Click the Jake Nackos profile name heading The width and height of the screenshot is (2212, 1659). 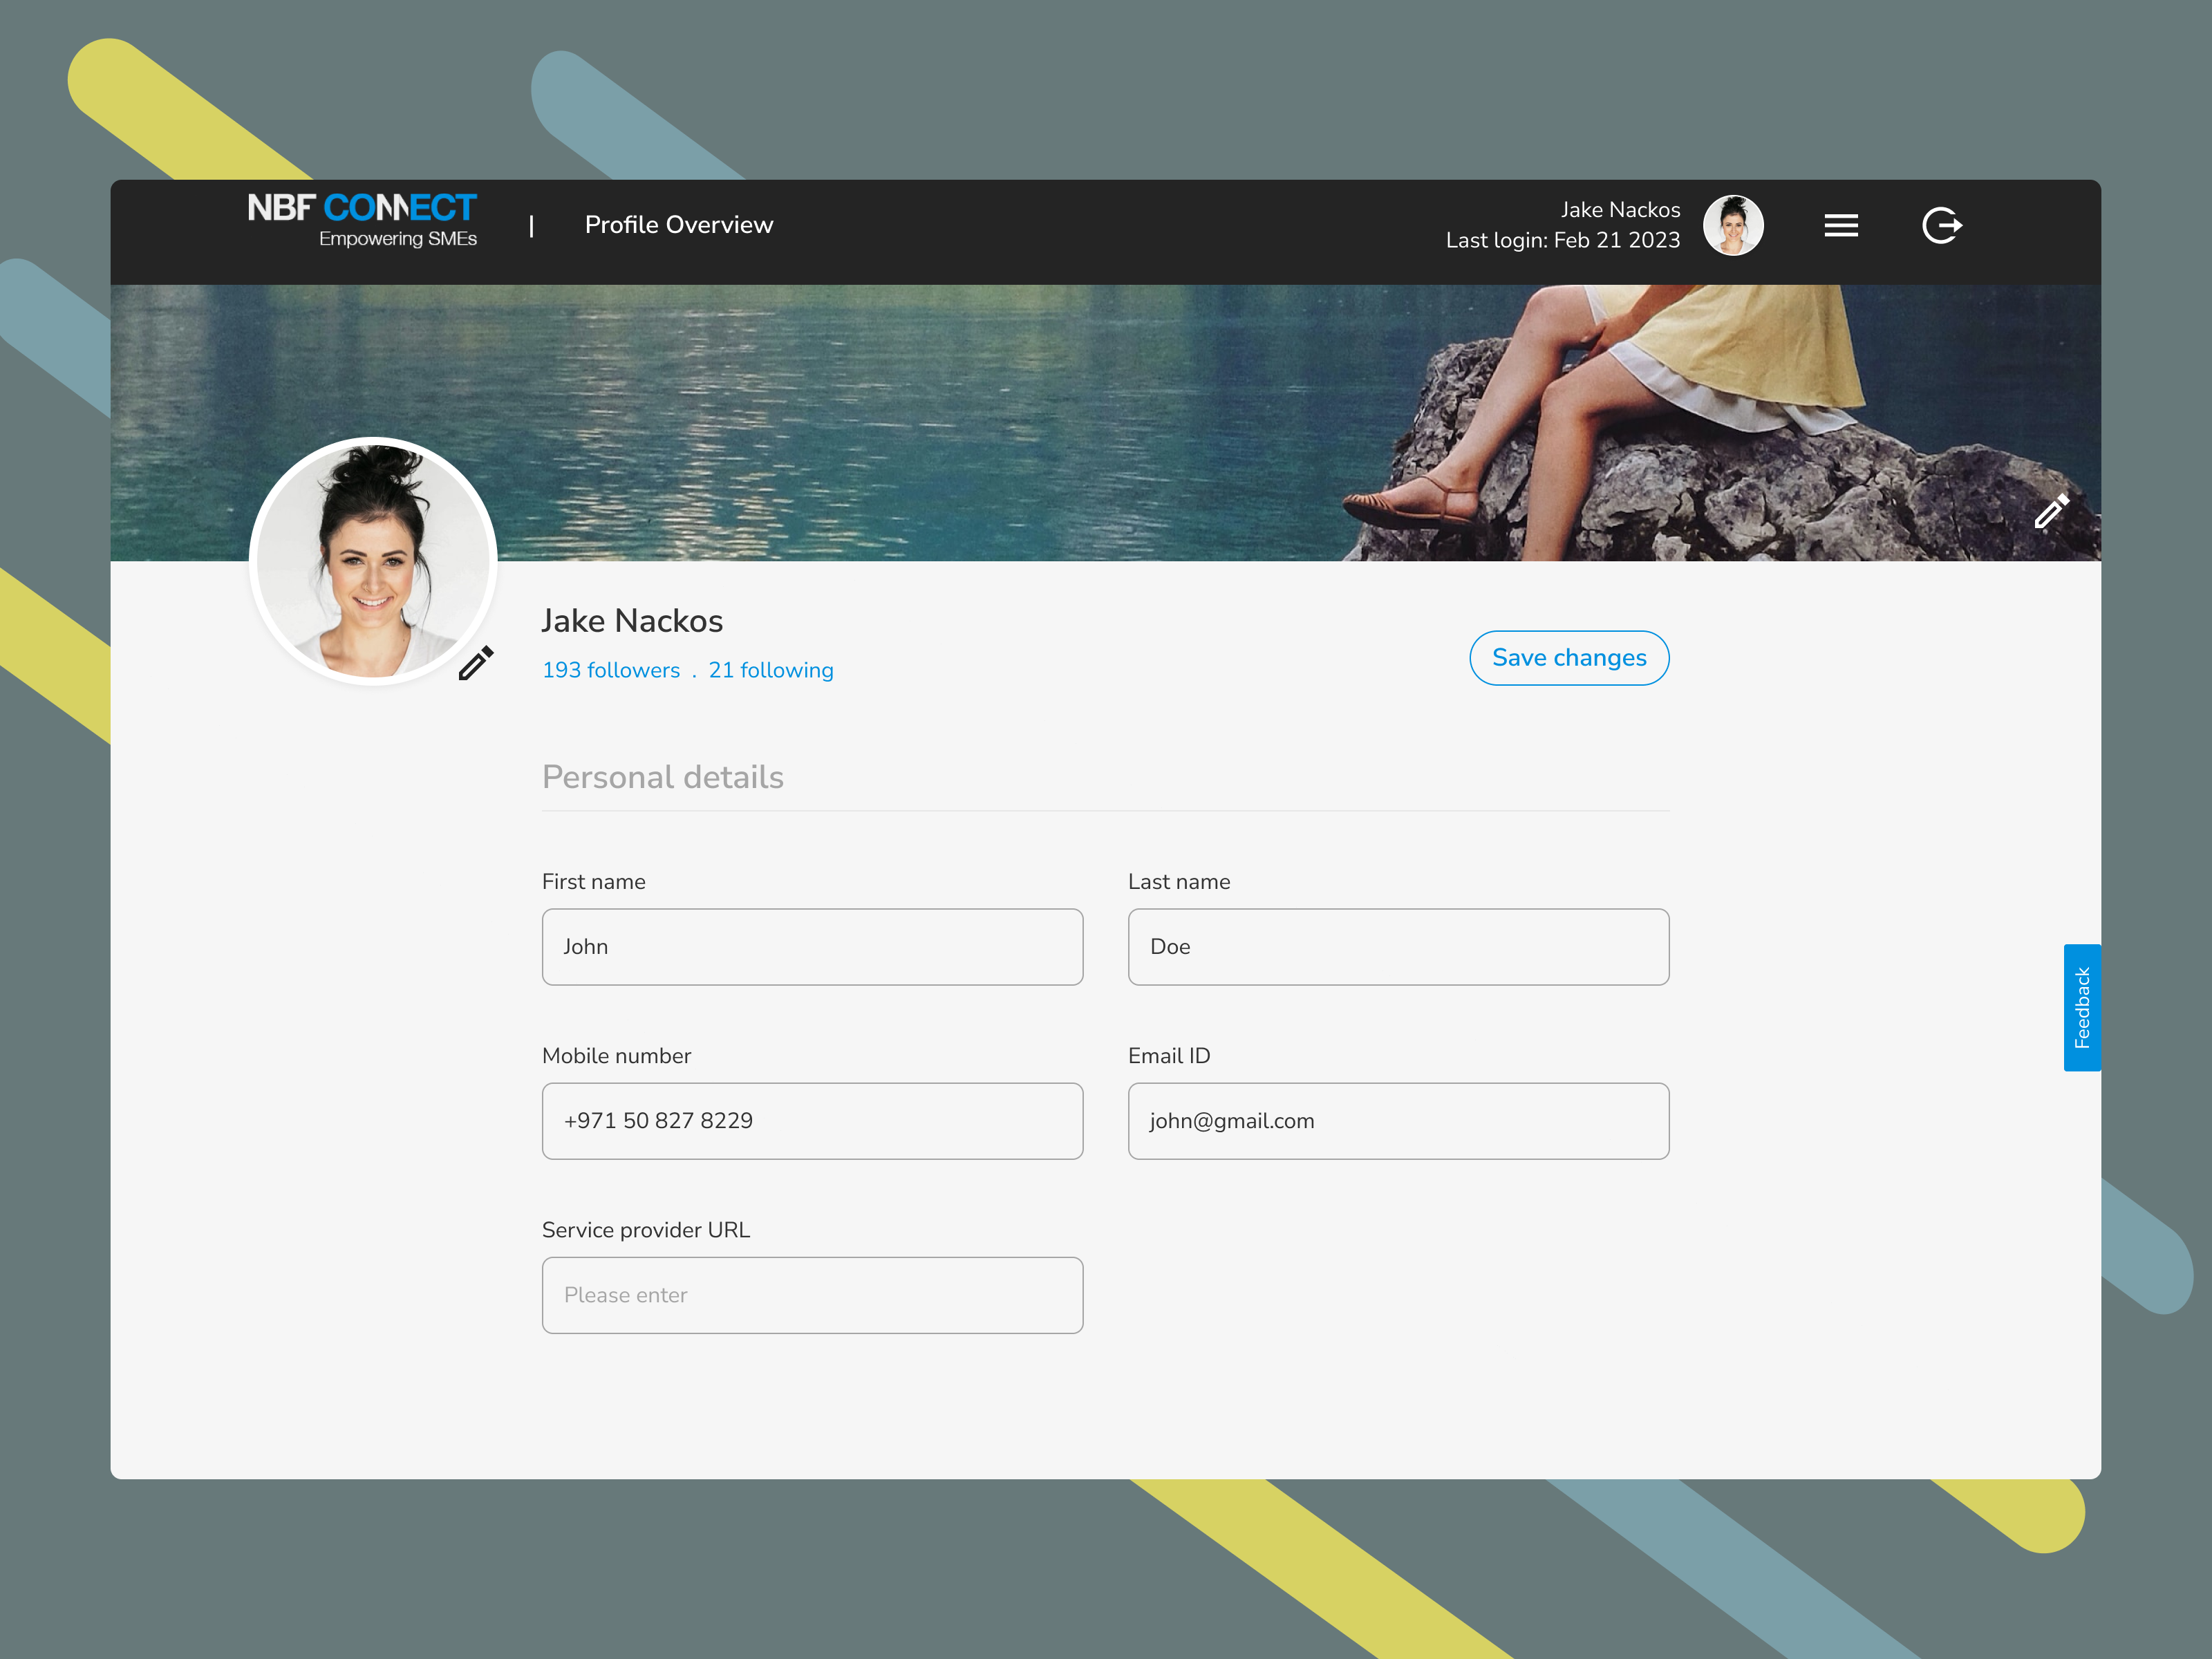tap(632, 620)
